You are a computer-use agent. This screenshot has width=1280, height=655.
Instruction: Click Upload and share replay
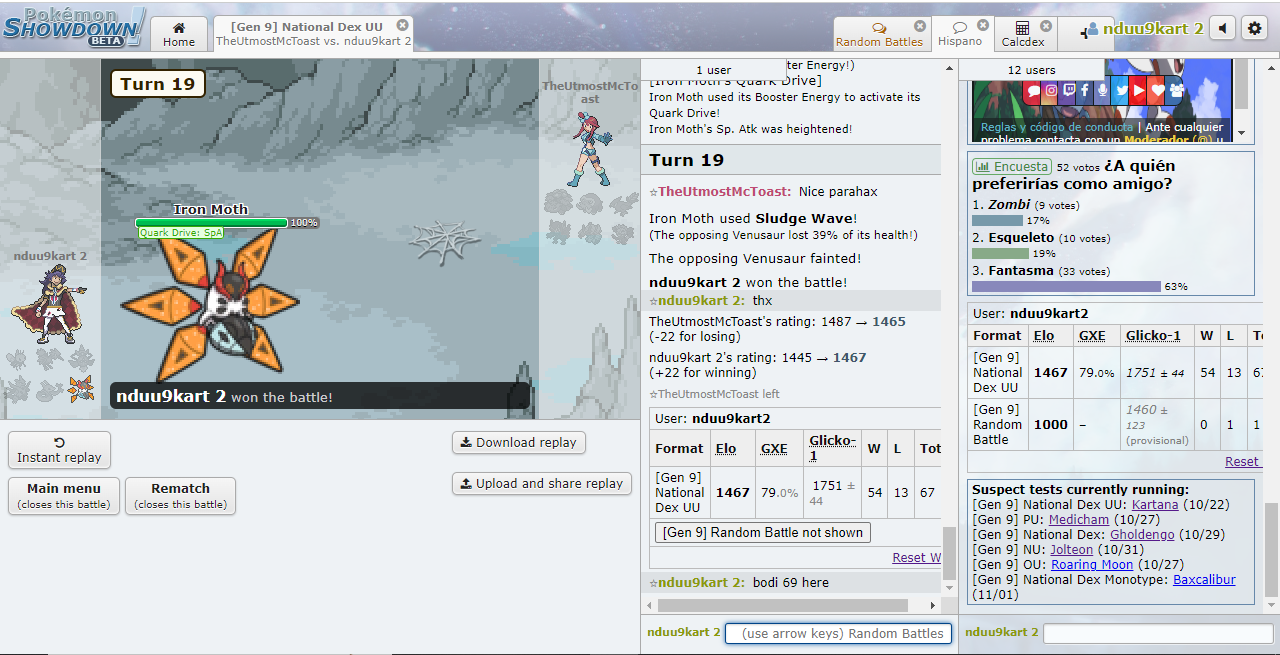541,484
